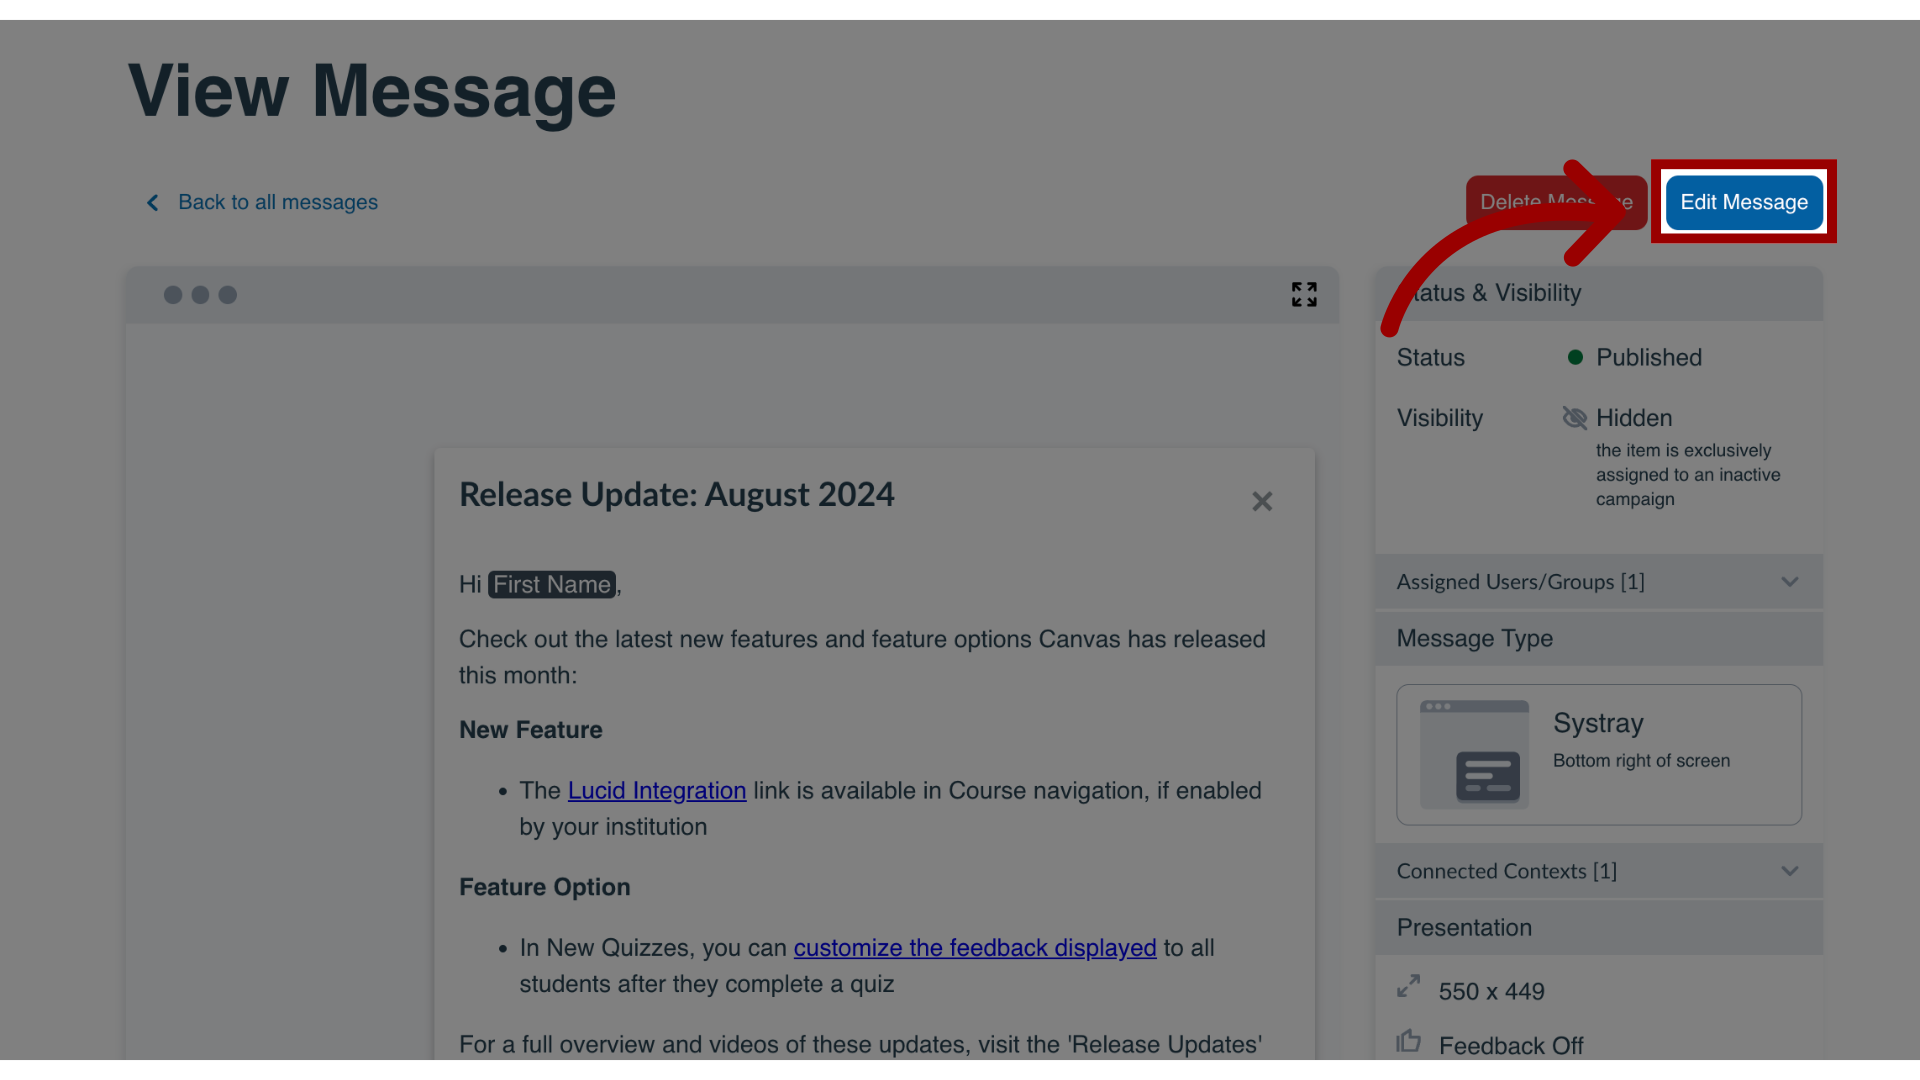Click the presentation resize icon
The width and height of the screenshot is (1920, 1080).
point(1410,988)
